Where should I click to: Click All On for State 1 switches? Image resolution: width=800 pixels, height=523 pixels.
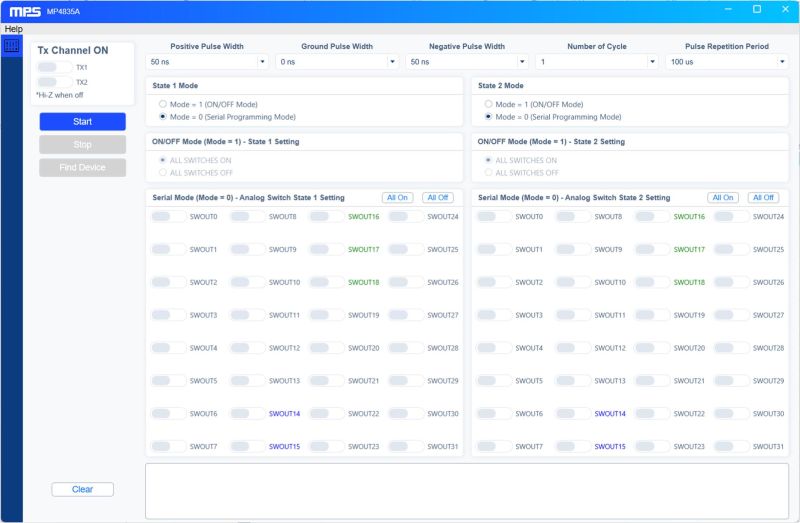397,198
